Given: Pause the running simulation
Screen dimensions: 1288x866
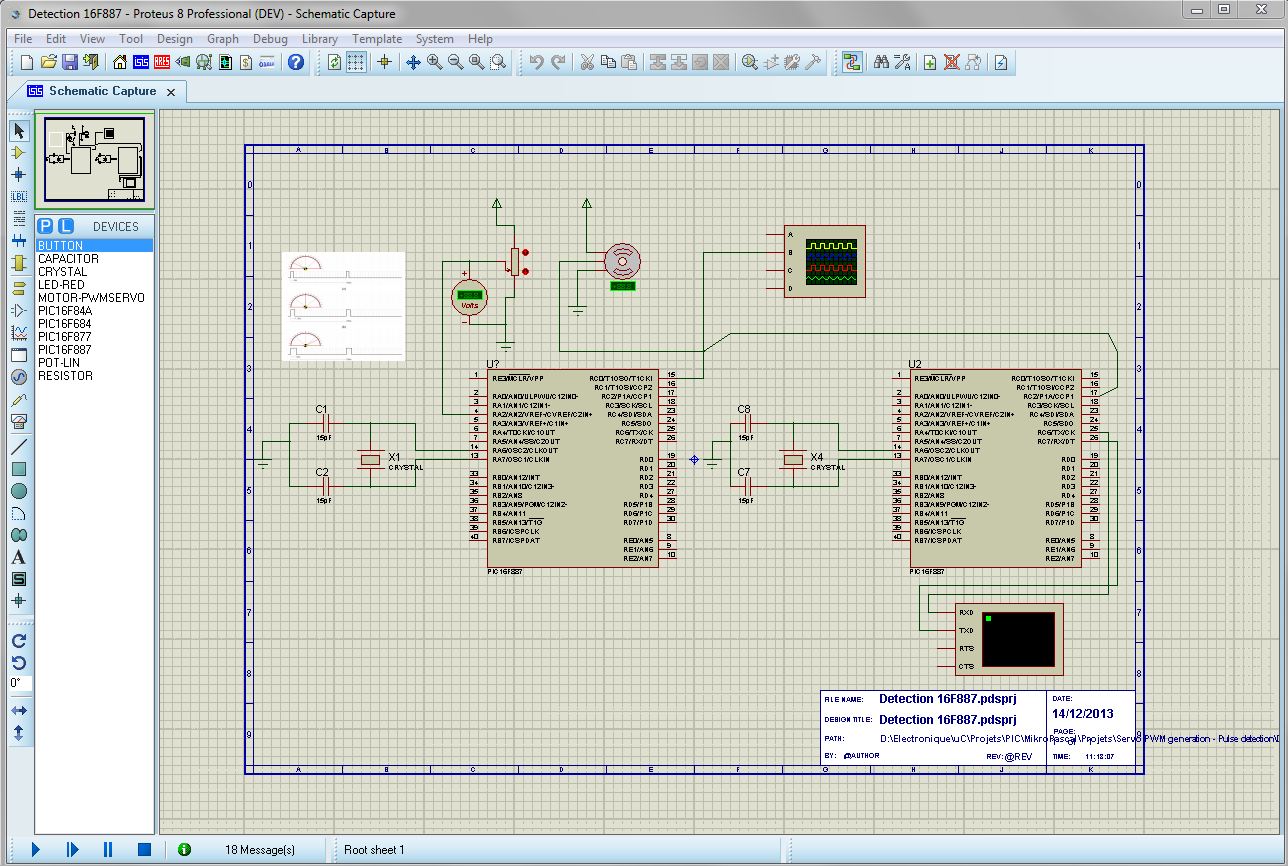Looking at the screenshot, I should (x=108, y=849).
